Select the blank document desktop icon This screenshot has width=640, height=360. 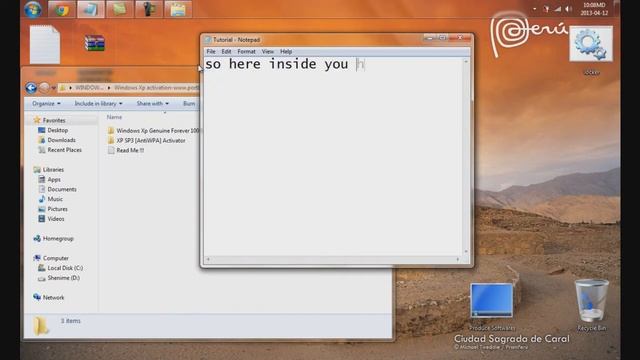tap(45, 44)
